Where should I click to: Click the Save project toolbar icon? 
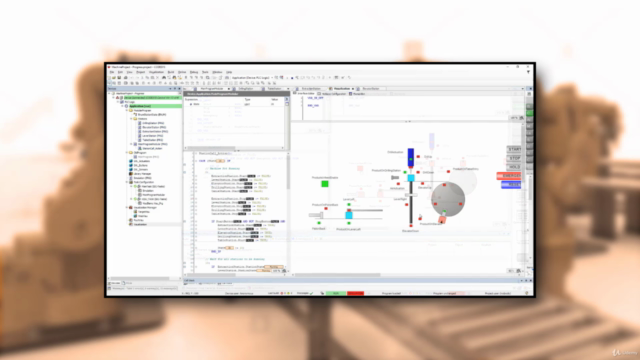coord(119,78)
